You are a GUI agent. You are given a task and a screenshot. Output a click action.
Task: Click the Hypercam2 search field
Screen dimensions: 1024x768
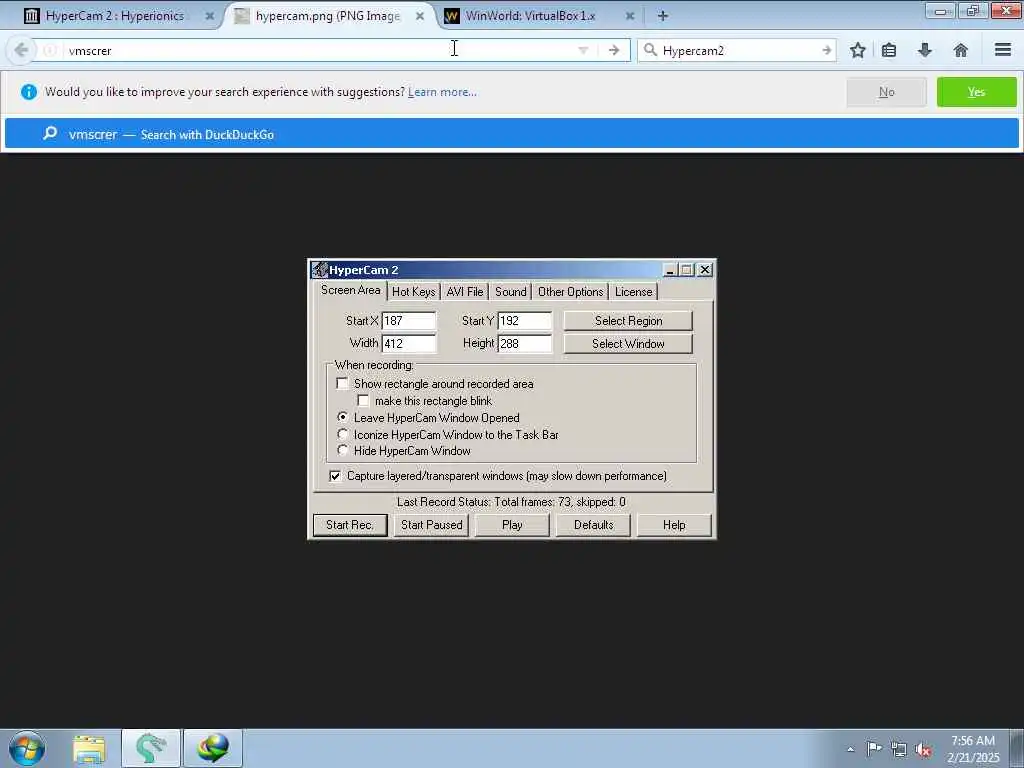point(738,50)
